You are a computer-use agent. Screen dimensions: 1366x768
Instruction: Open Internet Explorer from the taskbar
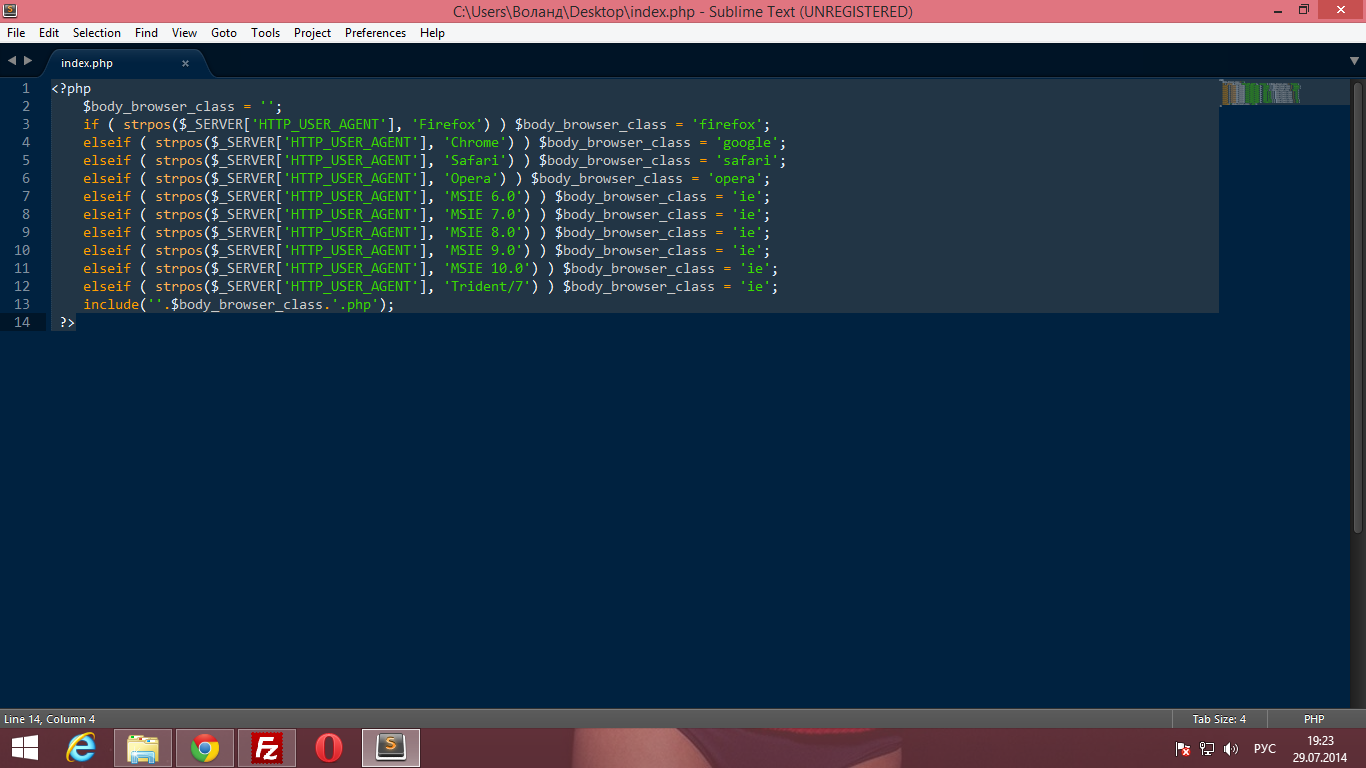[x=81, y=748]
